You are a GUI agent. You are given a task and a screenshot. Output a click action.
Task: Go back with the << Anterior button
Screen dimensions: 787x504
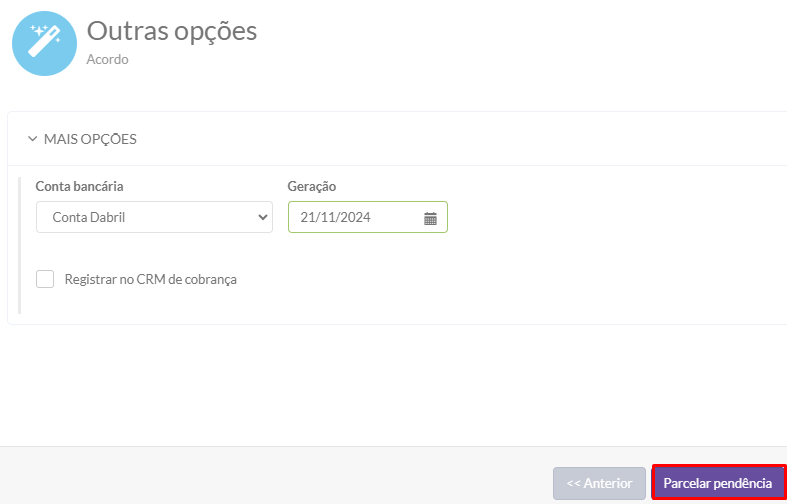point(599,483)
